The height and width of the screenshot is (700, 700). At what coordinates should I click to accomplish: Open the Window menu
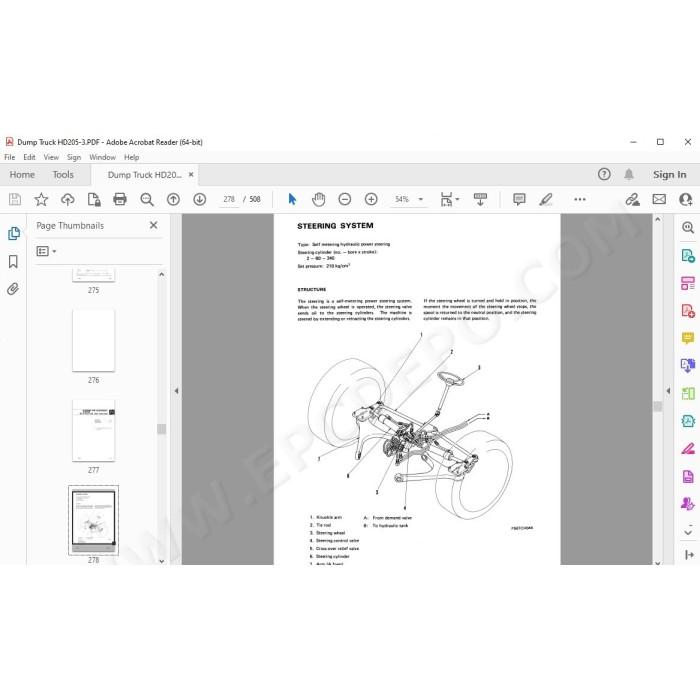point(102,157)
